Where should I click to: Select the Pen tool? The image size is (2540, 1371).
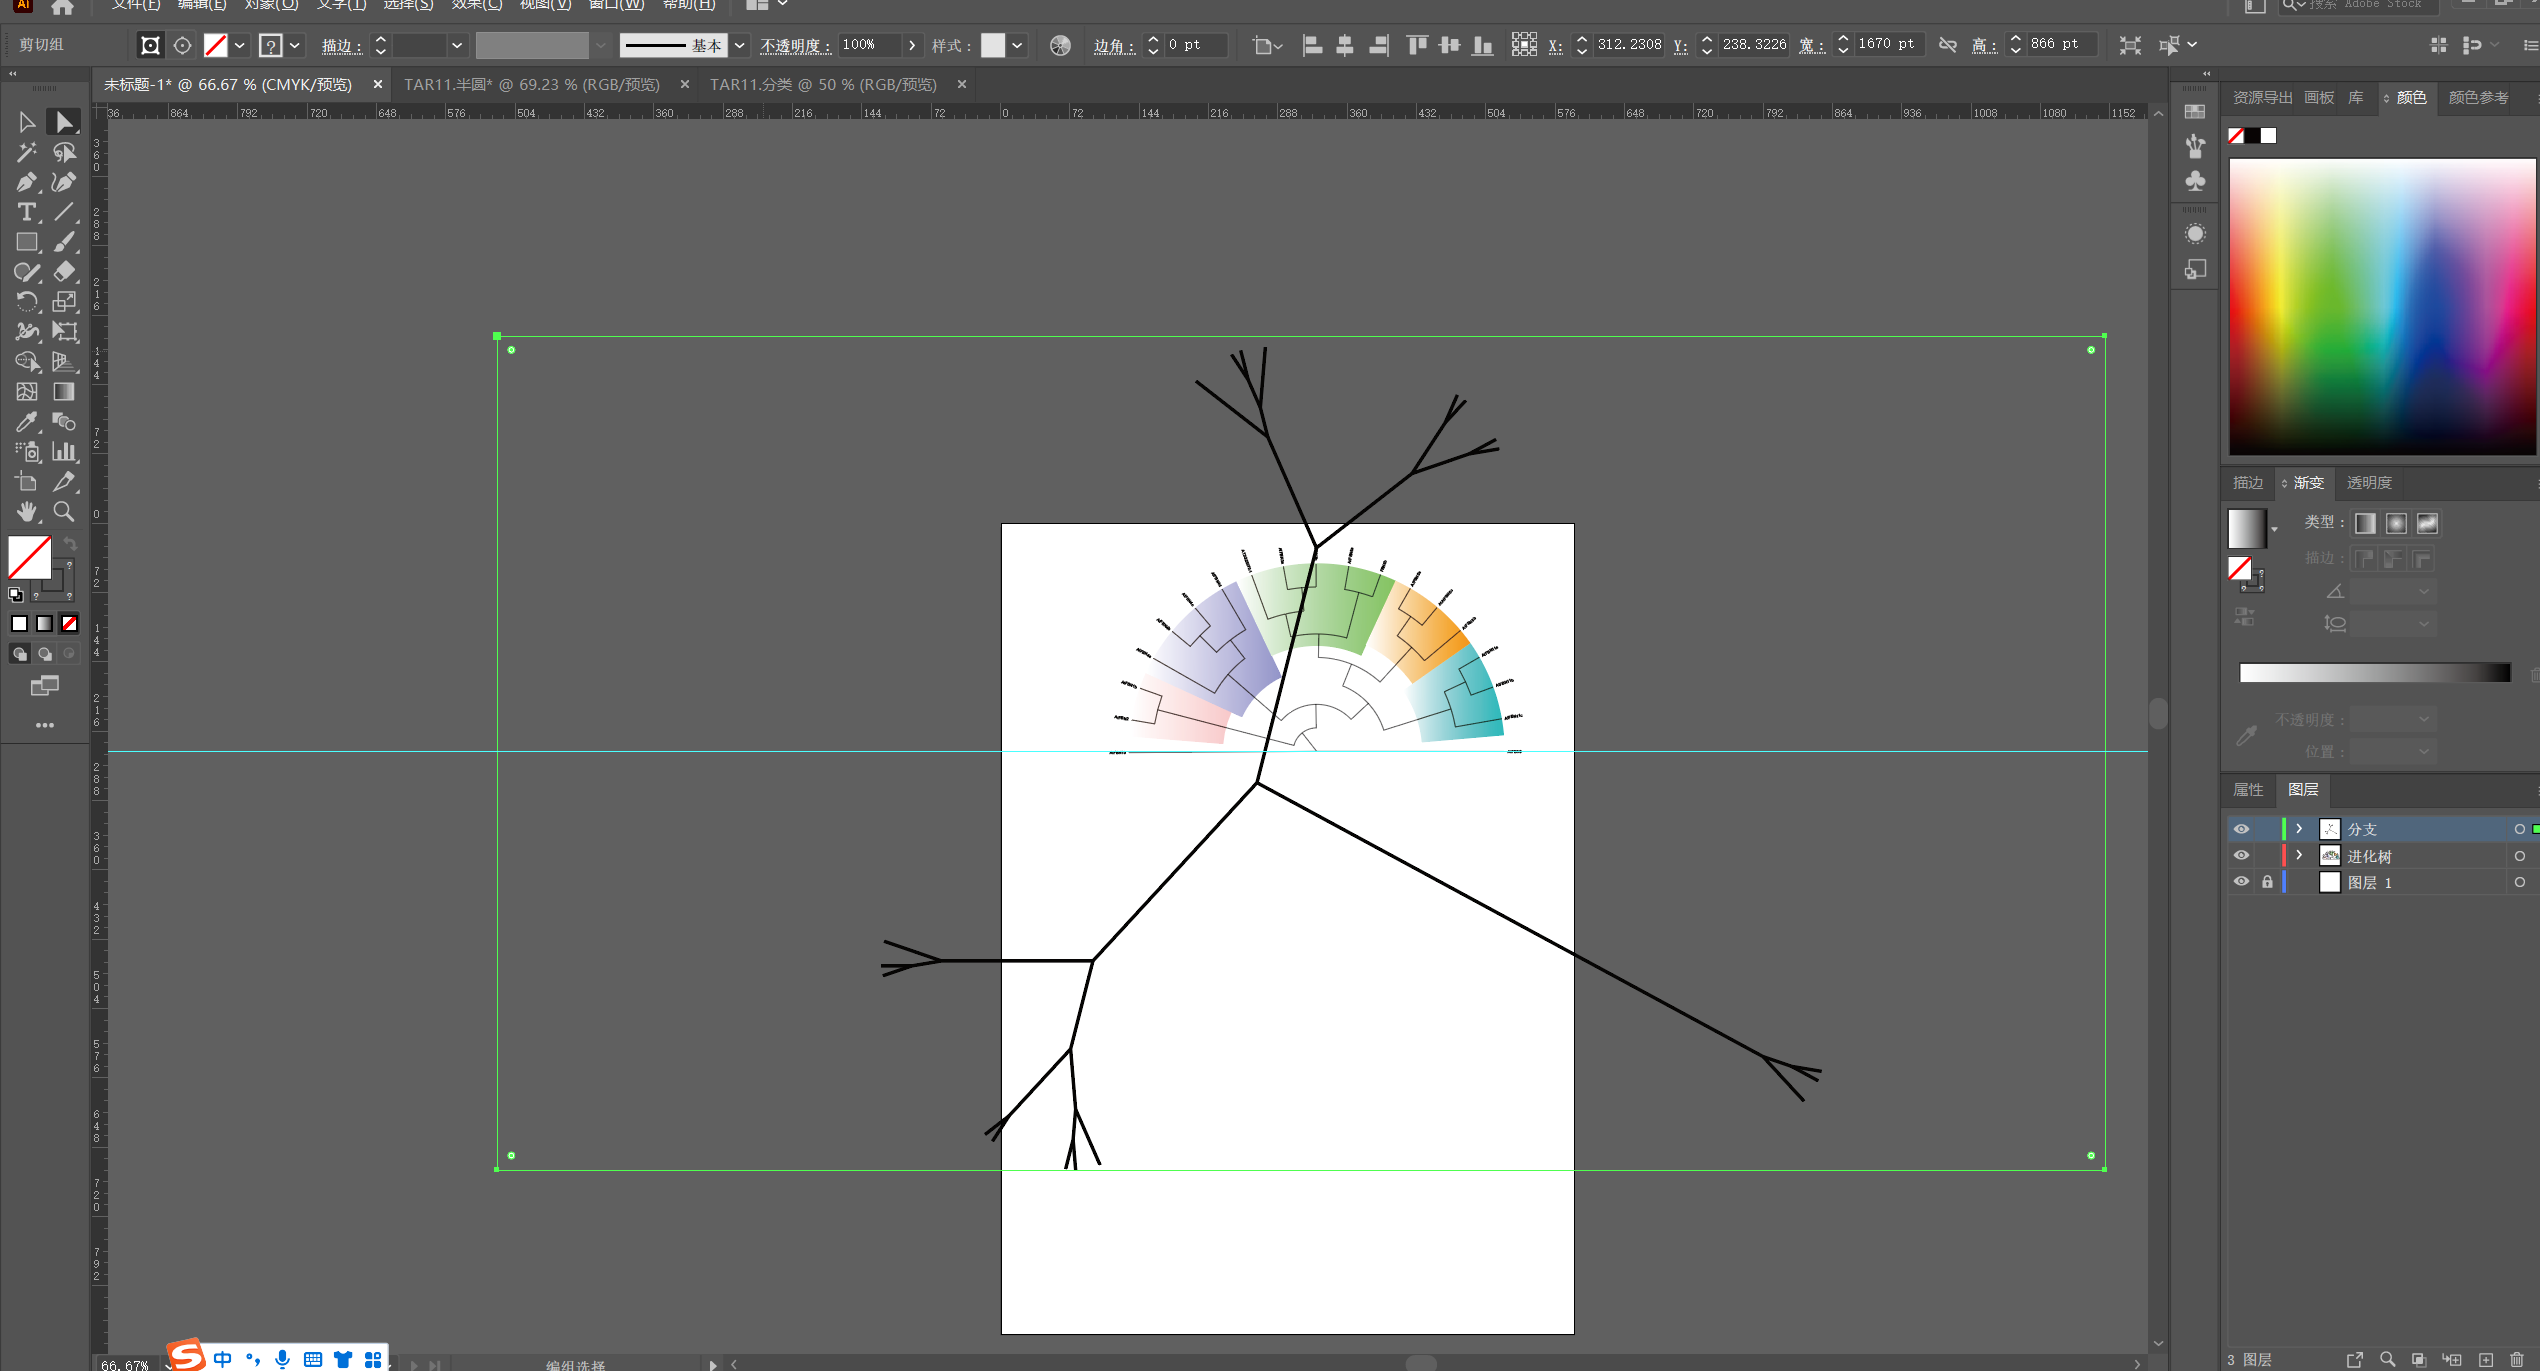click(26, 182)
